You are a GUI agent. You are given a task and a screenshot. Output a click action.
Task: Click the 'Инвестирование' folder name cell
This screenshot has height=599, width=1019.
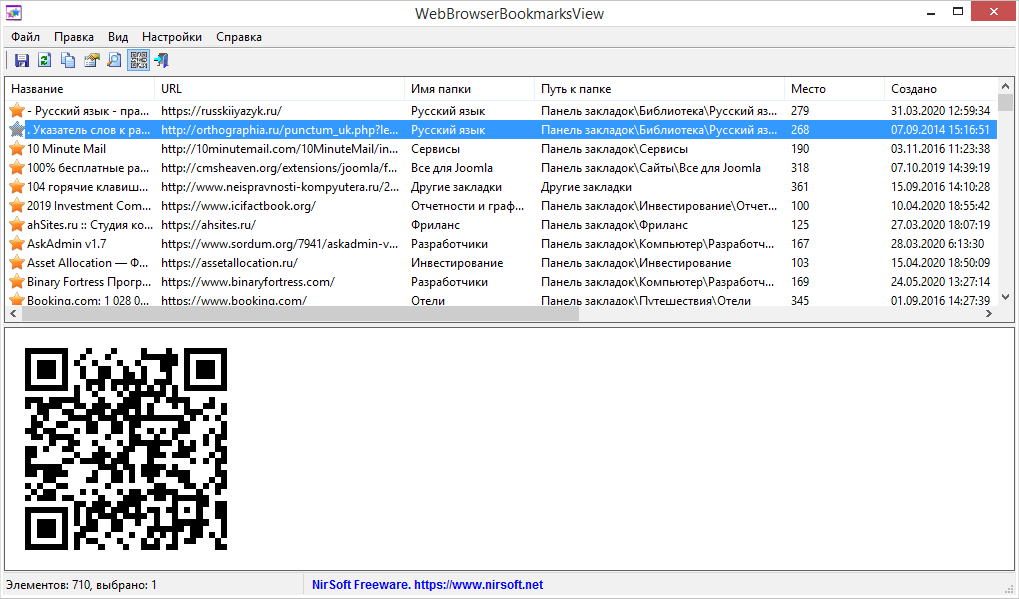pos(457,263)
